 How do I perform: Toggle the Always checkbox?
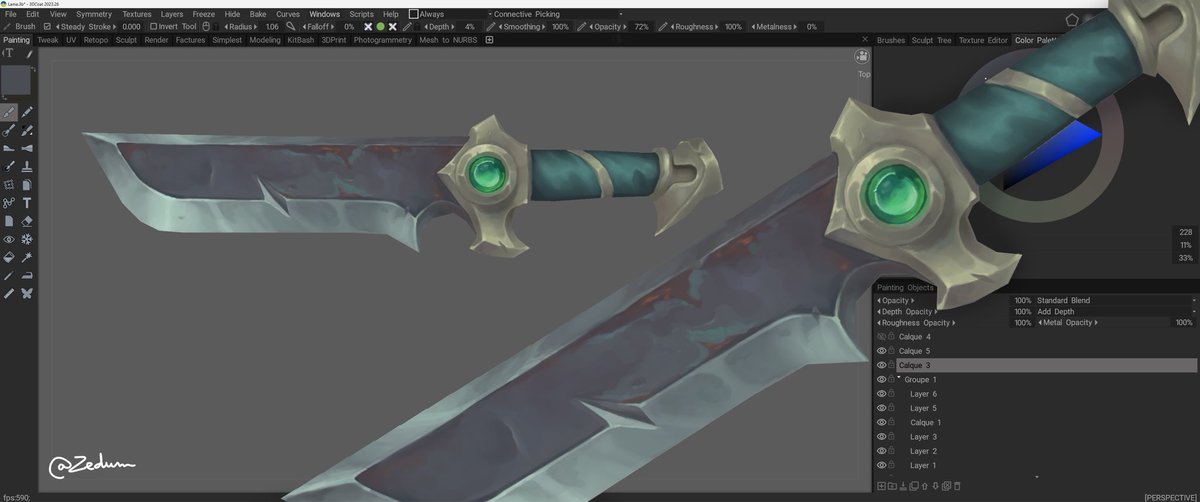pos(414,15)
